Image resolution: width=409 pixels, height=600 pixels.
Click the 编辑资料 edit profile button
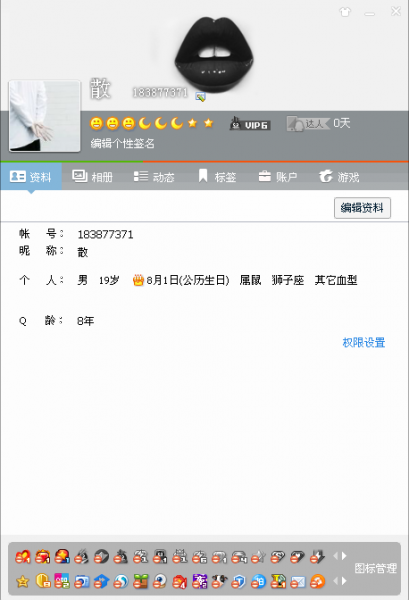(362, 208)
